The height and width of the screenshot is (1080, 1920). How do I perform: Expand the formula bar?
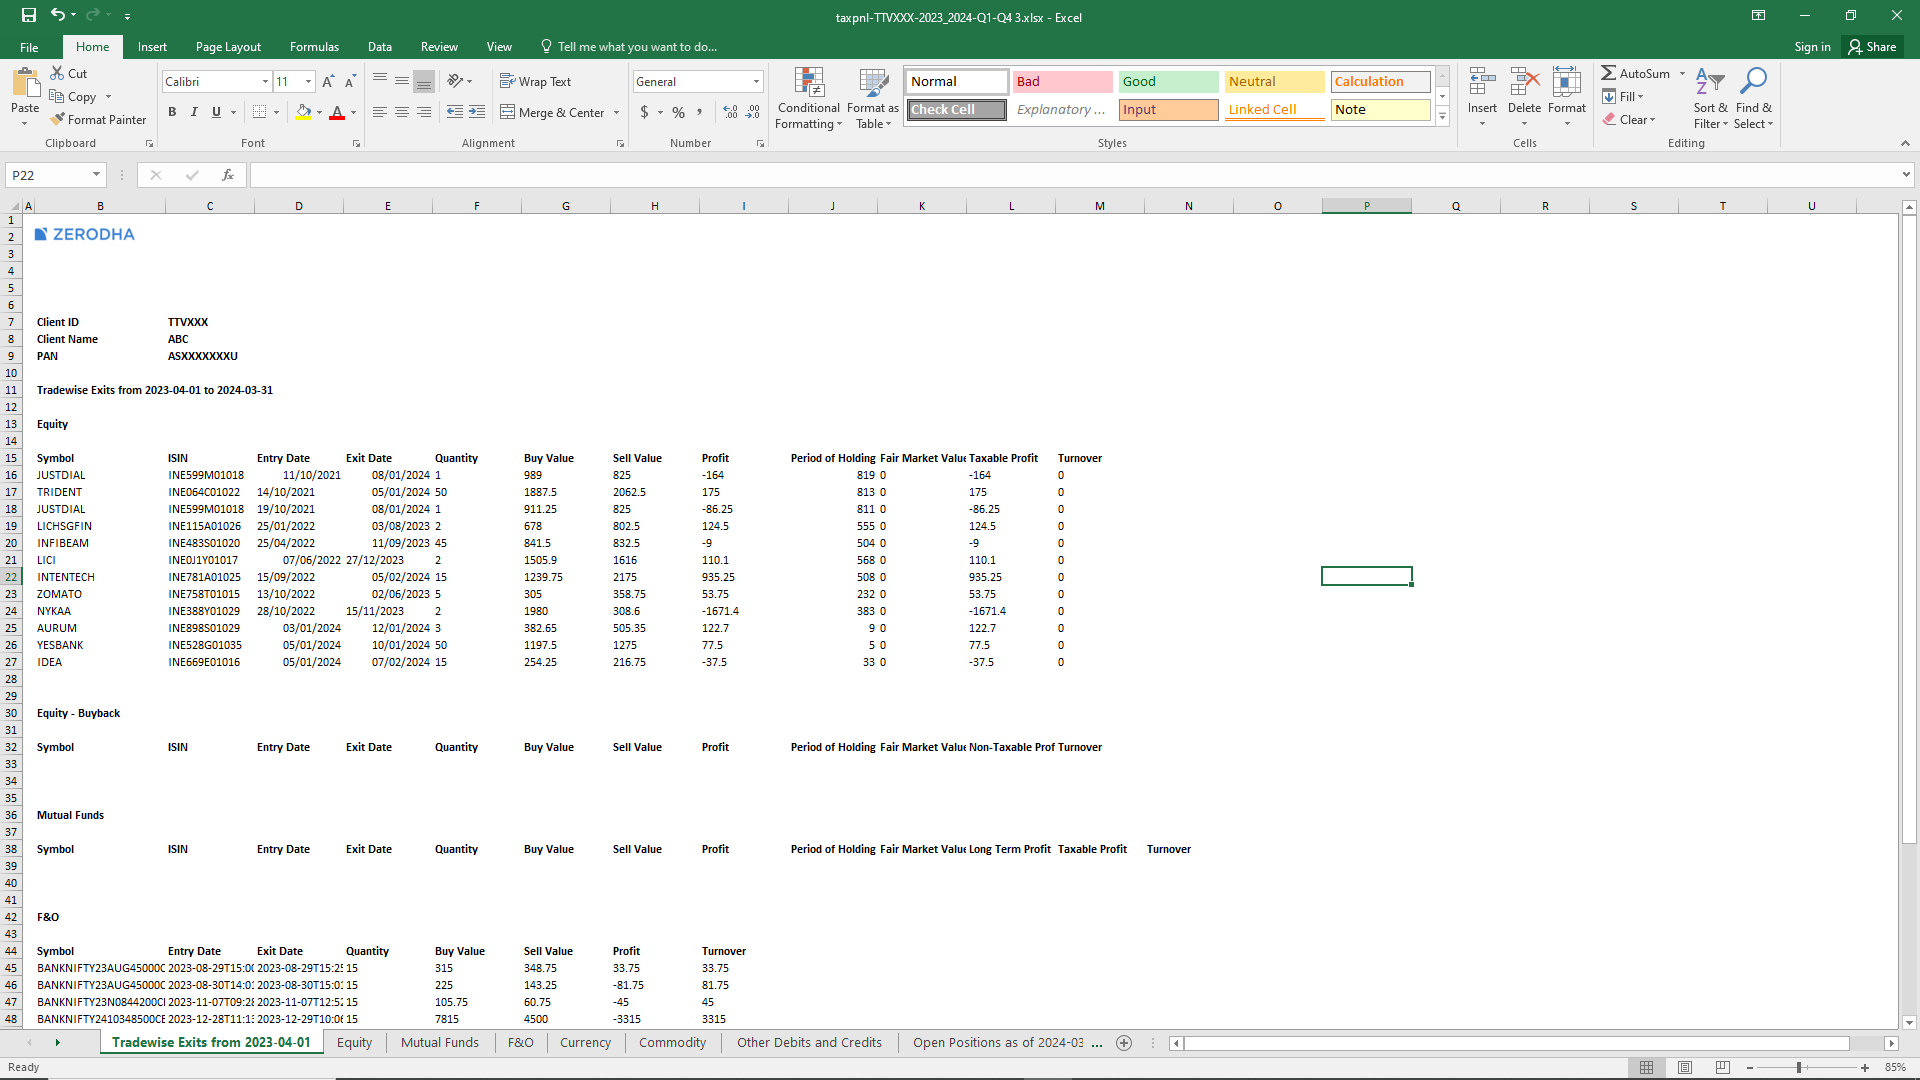(1906, 175)
